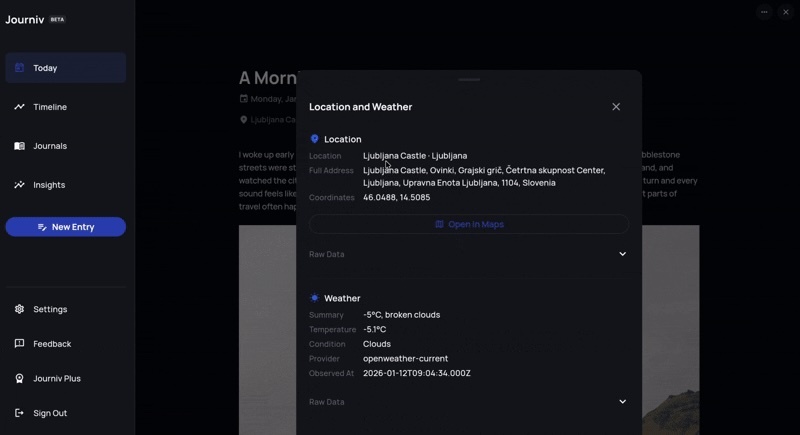
Task: Click the Journals book icon
Action: (x=19, y=146)
